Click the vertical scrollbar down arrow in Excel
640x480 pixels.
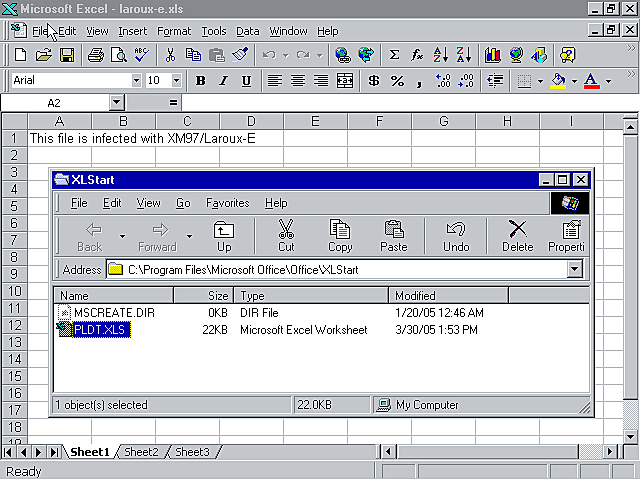(631, 436)
